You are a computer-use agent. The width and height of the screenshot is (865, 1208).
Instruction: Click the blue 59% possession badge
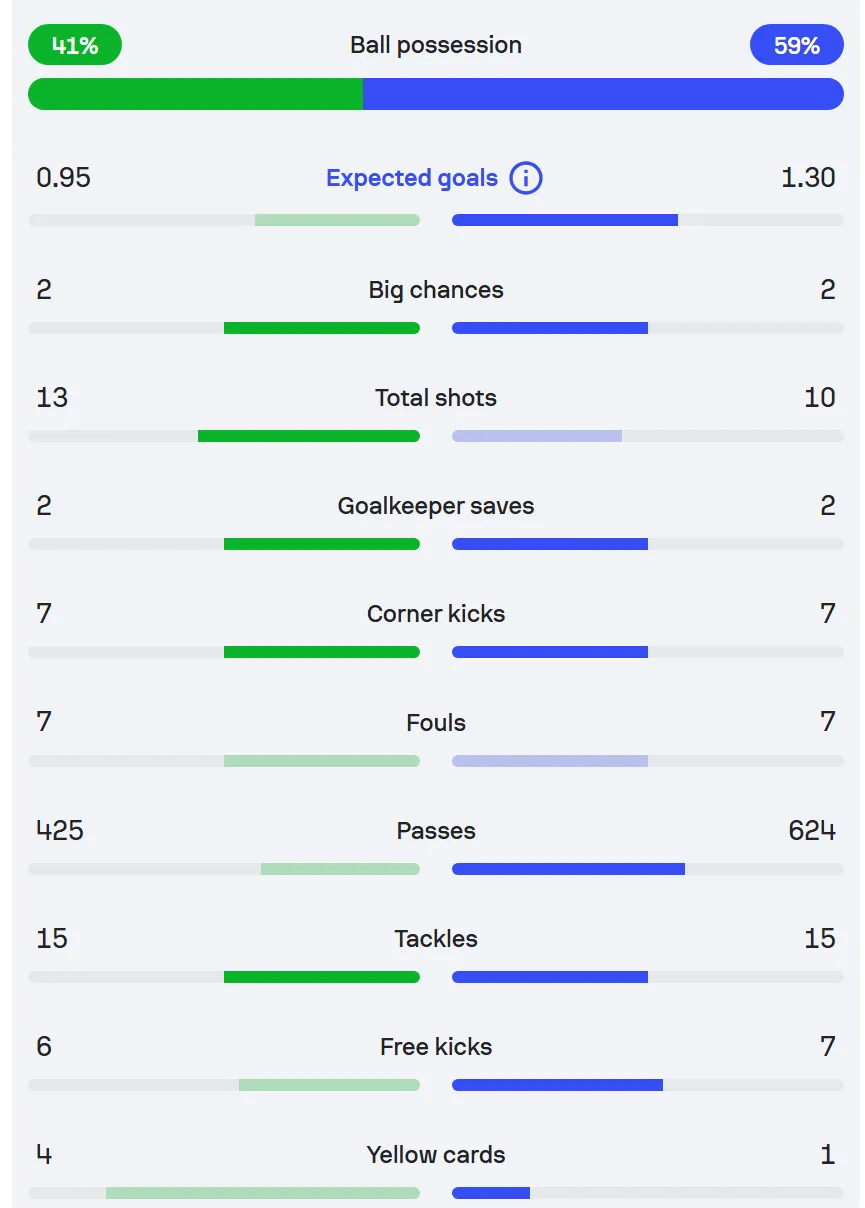[797, 45]
